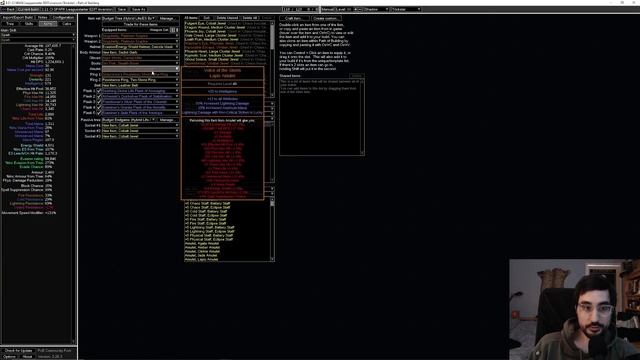This screenshot has width=640, height=360.
Task: Select 'Ghoul Solace, Small Cluster Jewel' item
Action: click(212, 60)
